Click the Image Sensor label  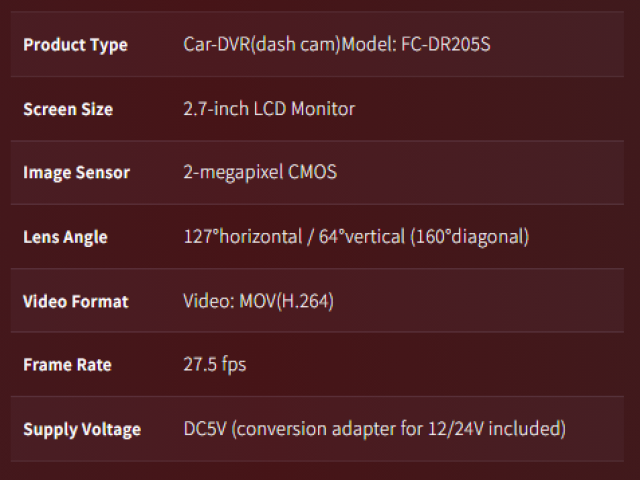click(x=76, y=173)
